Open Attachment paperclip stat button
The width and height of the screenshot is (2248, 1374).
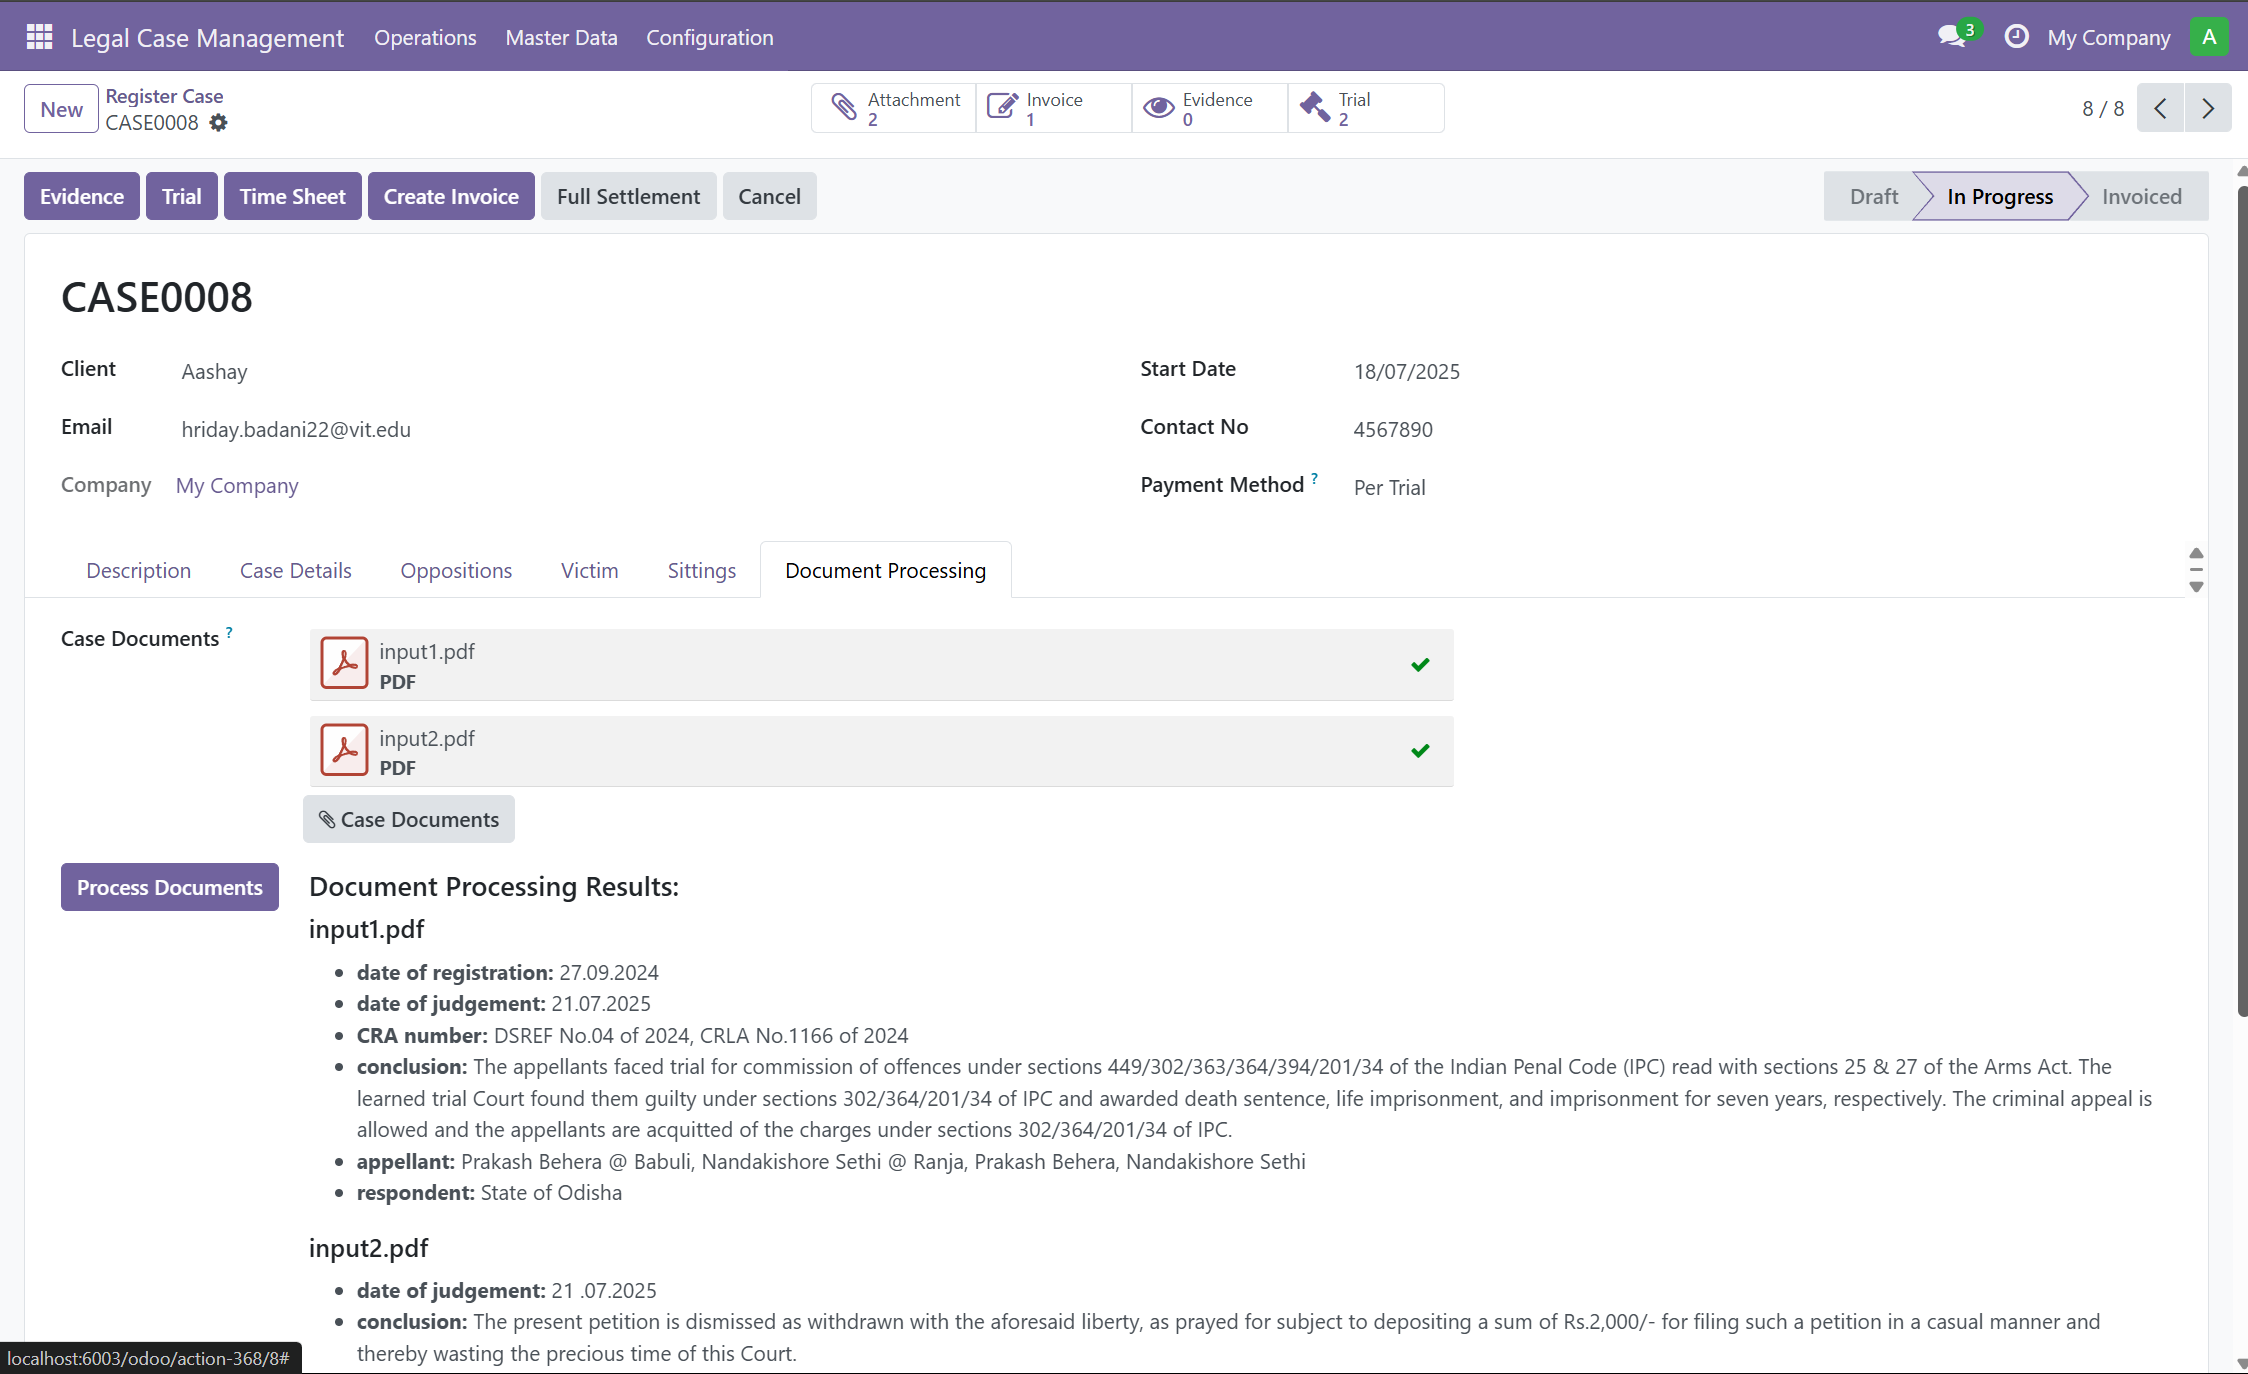(x=893, y=108)
